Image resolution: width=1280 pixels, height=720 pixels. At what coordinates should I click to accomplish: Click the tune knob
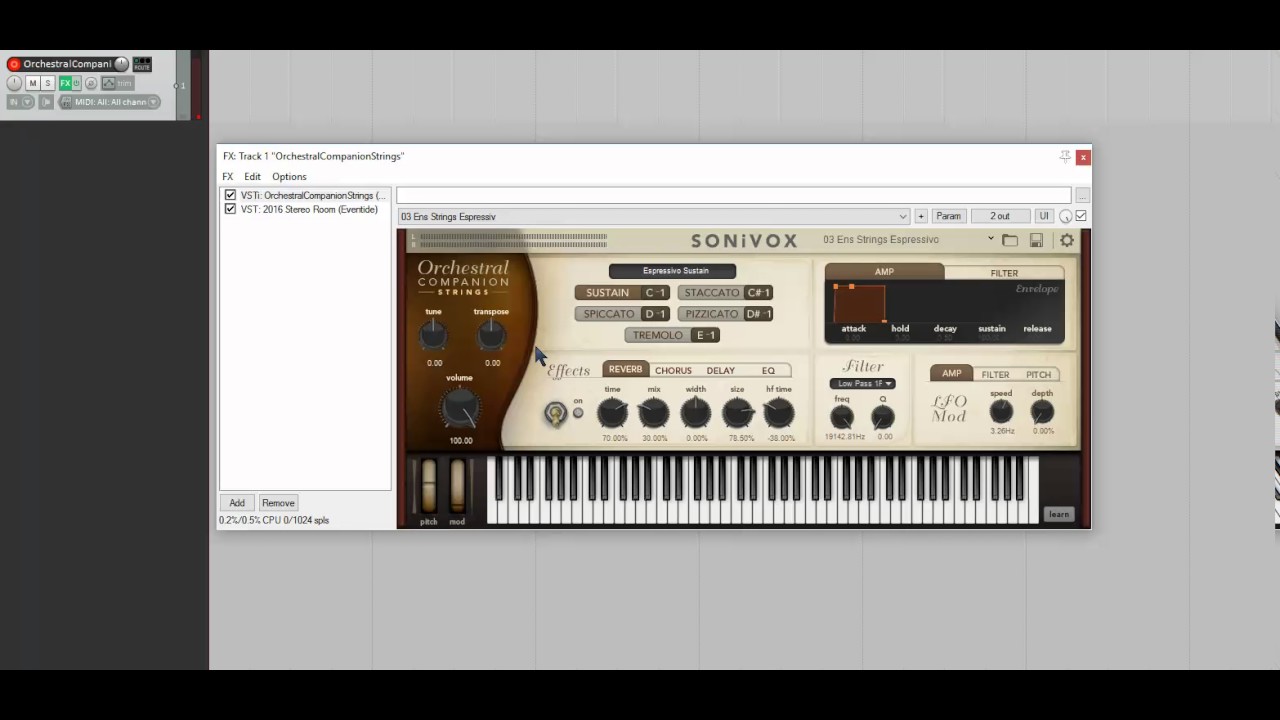tap(434, 336)
